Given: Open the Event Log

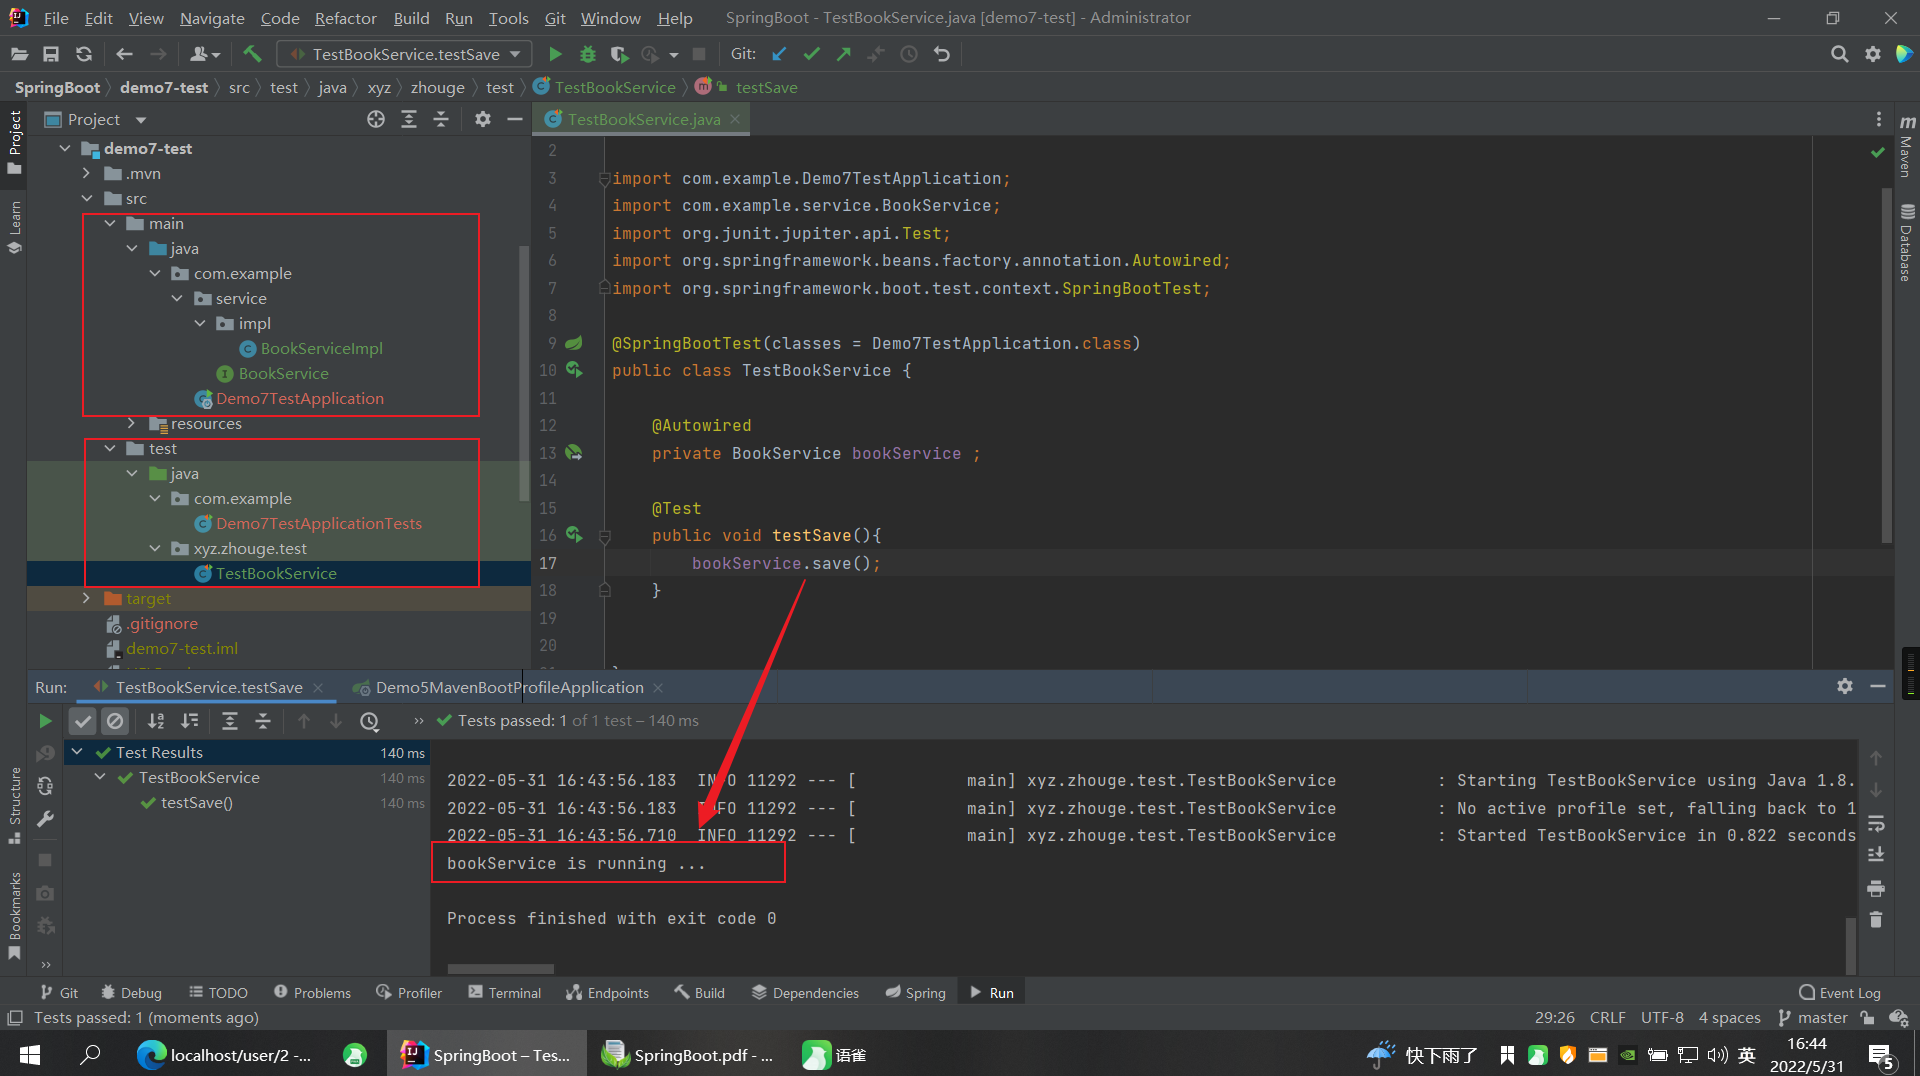Looking at the screenshot, I should pyautogui.click(x=1840, y=992).
